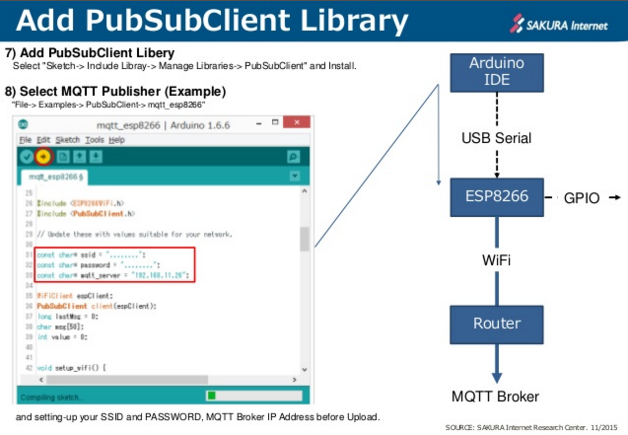Screen dimensions: 628x435
Task: Open the Edit menu
Action: 43,140
